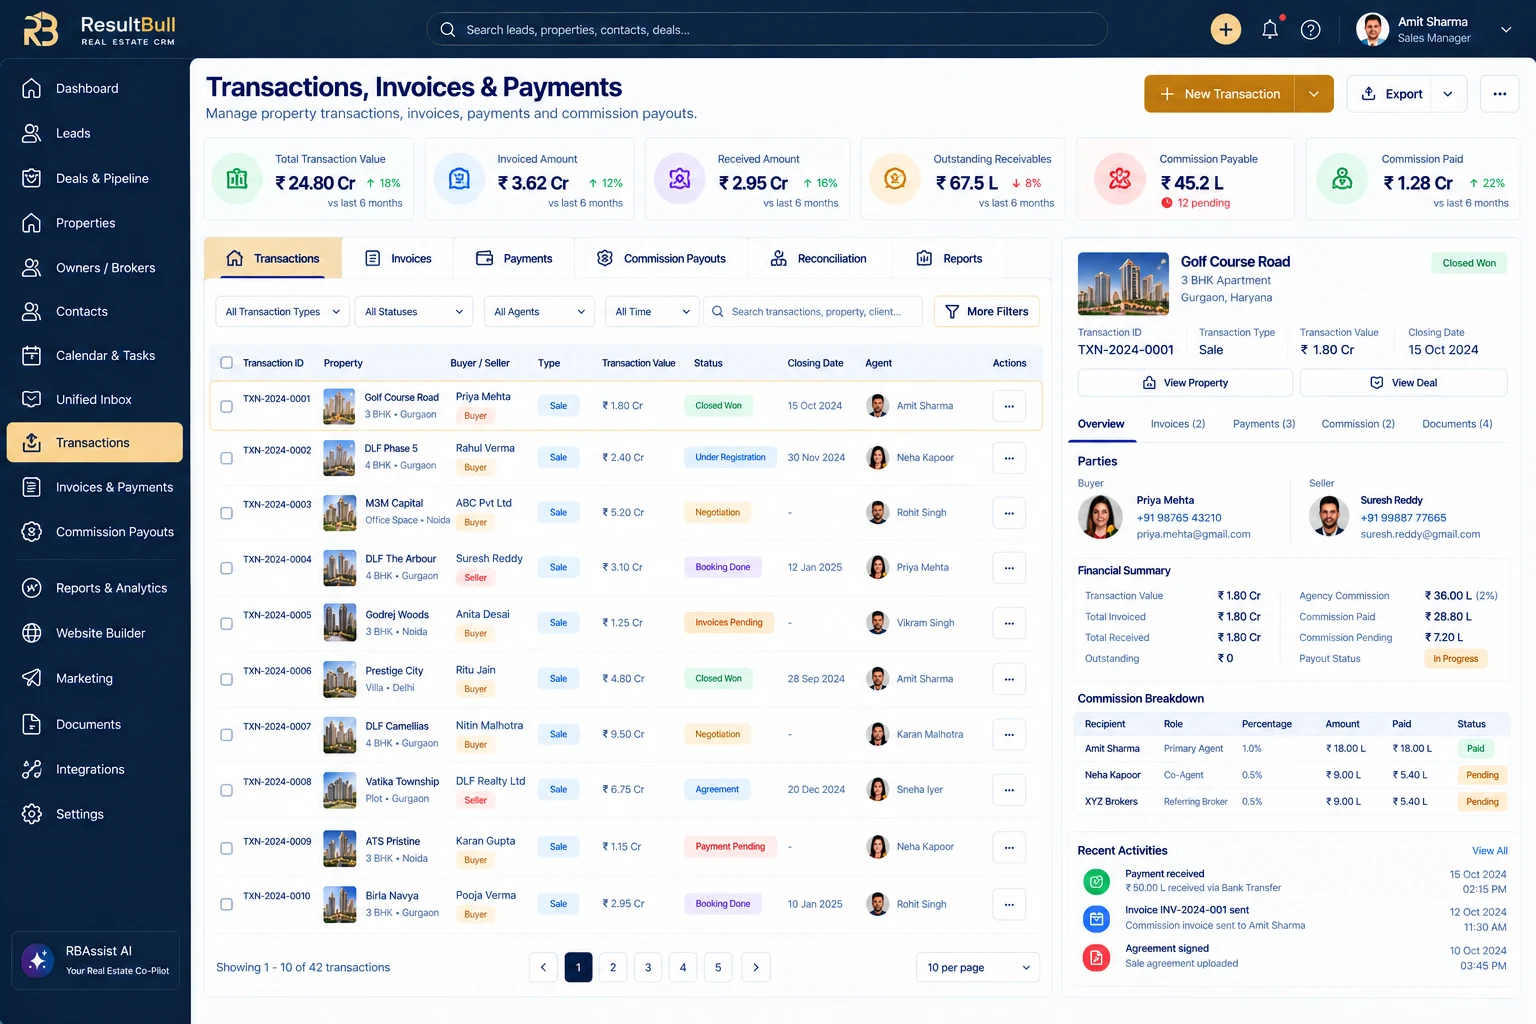Tick the checkbox for TXN-2024-0010
The image size is (1536, 1024).
pyautogui.click(x=226, y=904)
